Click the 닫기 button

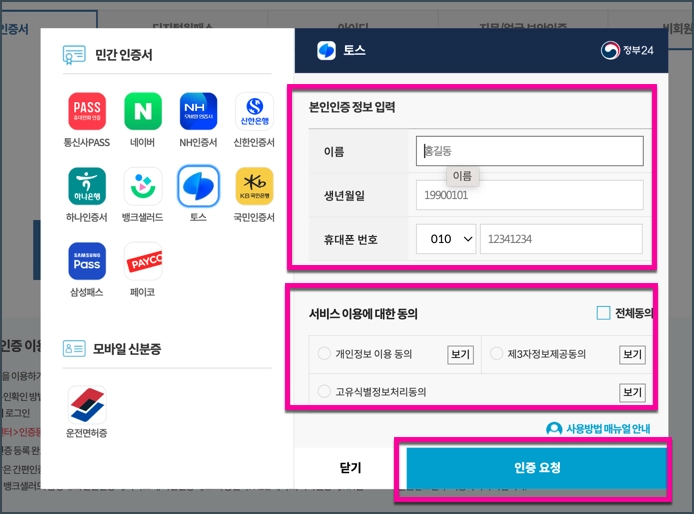coord(351,468)
